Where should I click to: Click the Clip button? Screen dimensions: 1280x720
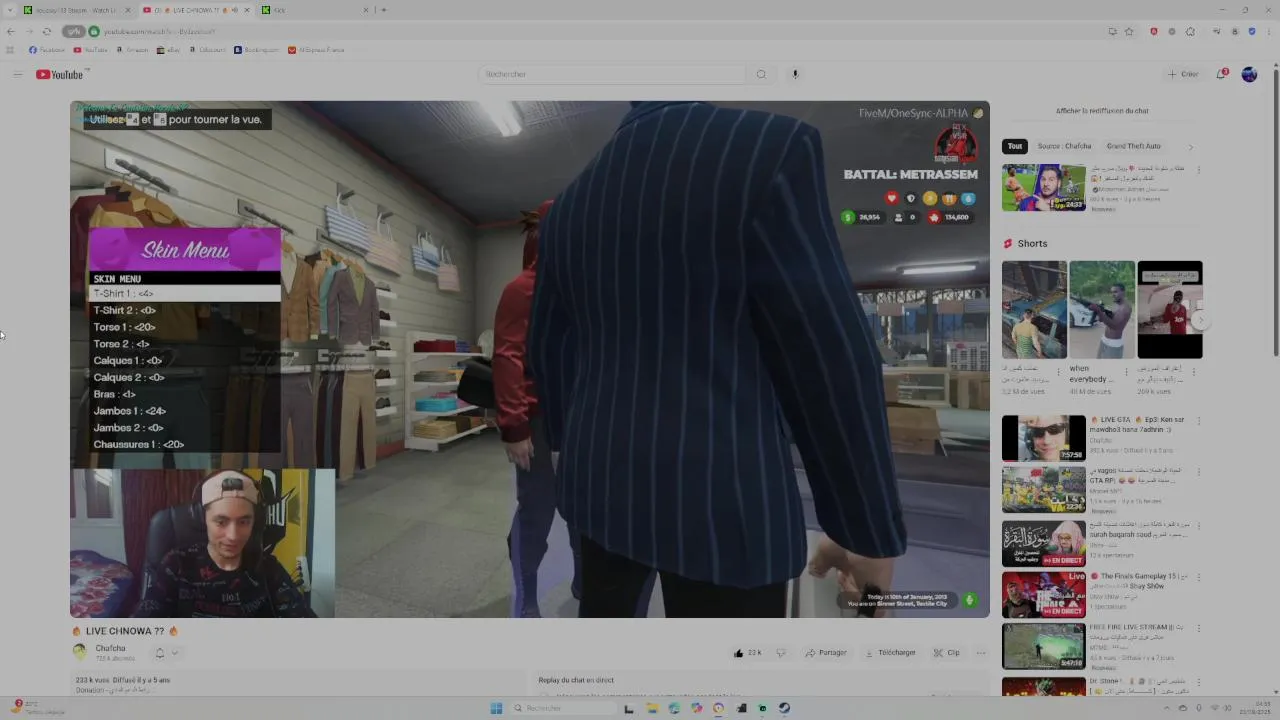946,653
